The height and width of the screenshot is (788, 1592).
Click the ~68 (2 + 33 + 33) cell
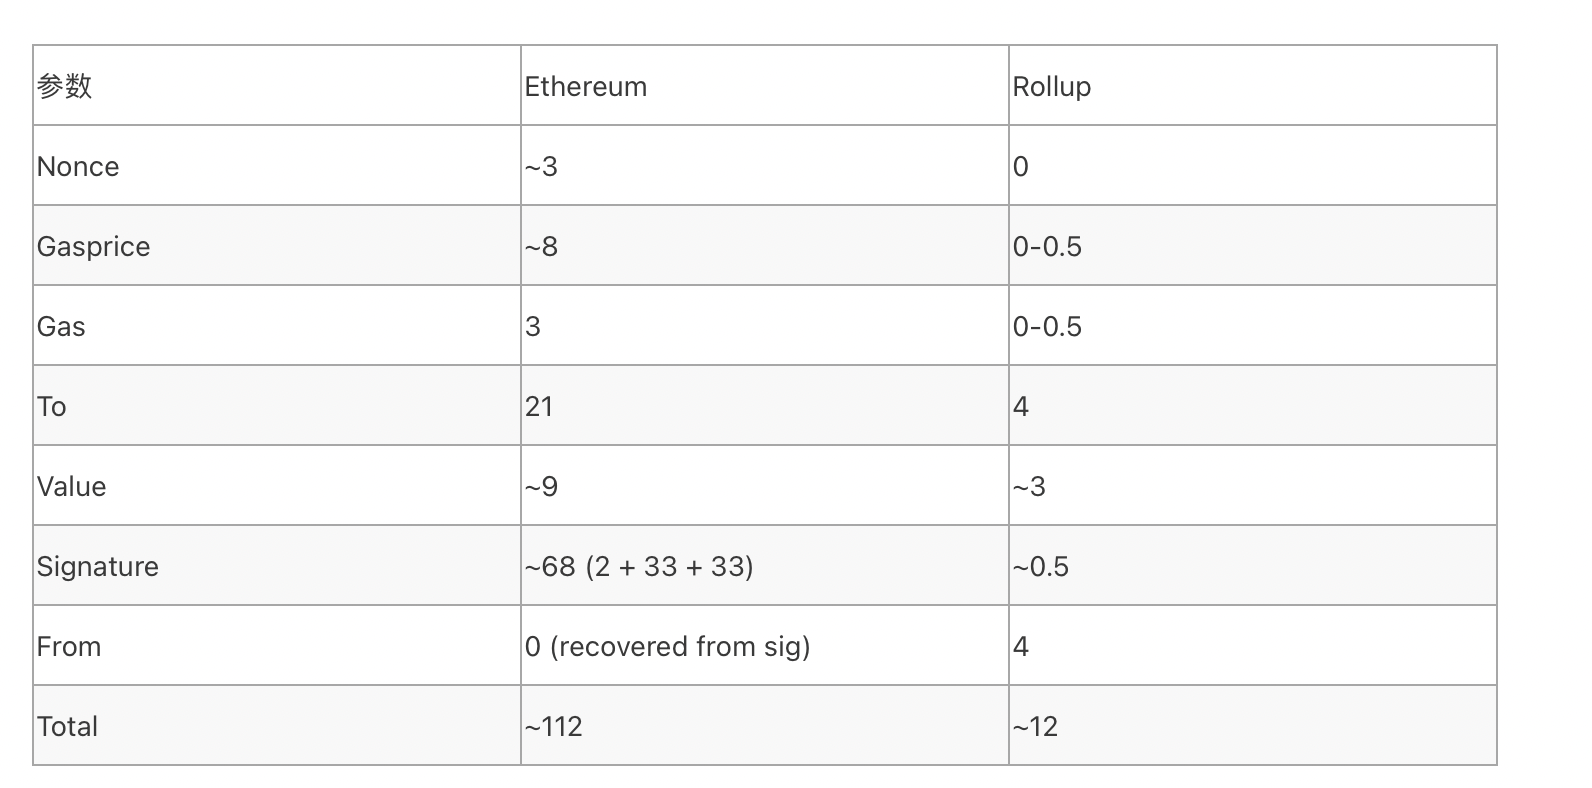click(639, 567)
